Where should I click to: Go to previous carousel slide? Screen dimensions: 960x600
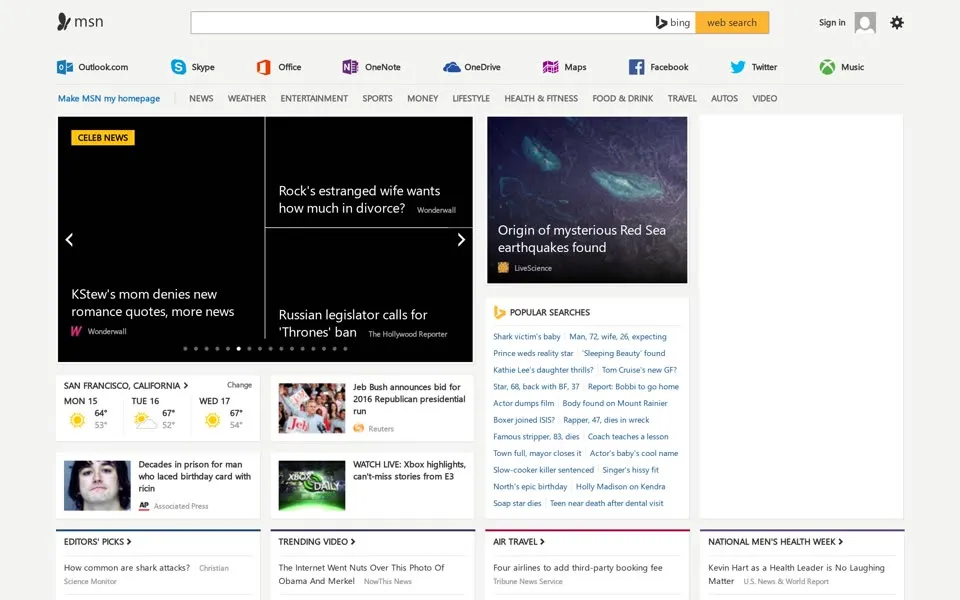point(69,239)
